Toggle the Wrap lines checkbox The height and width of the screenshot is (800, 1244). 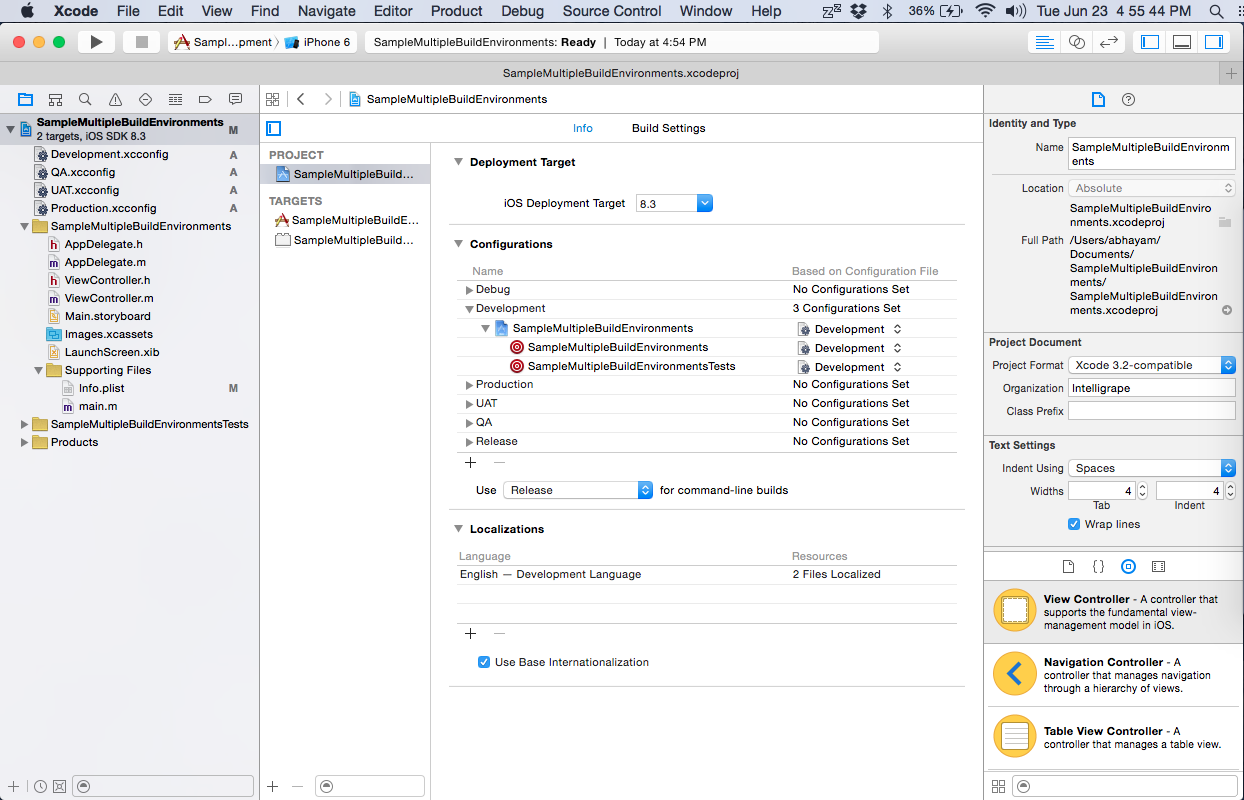(1074, 524)
